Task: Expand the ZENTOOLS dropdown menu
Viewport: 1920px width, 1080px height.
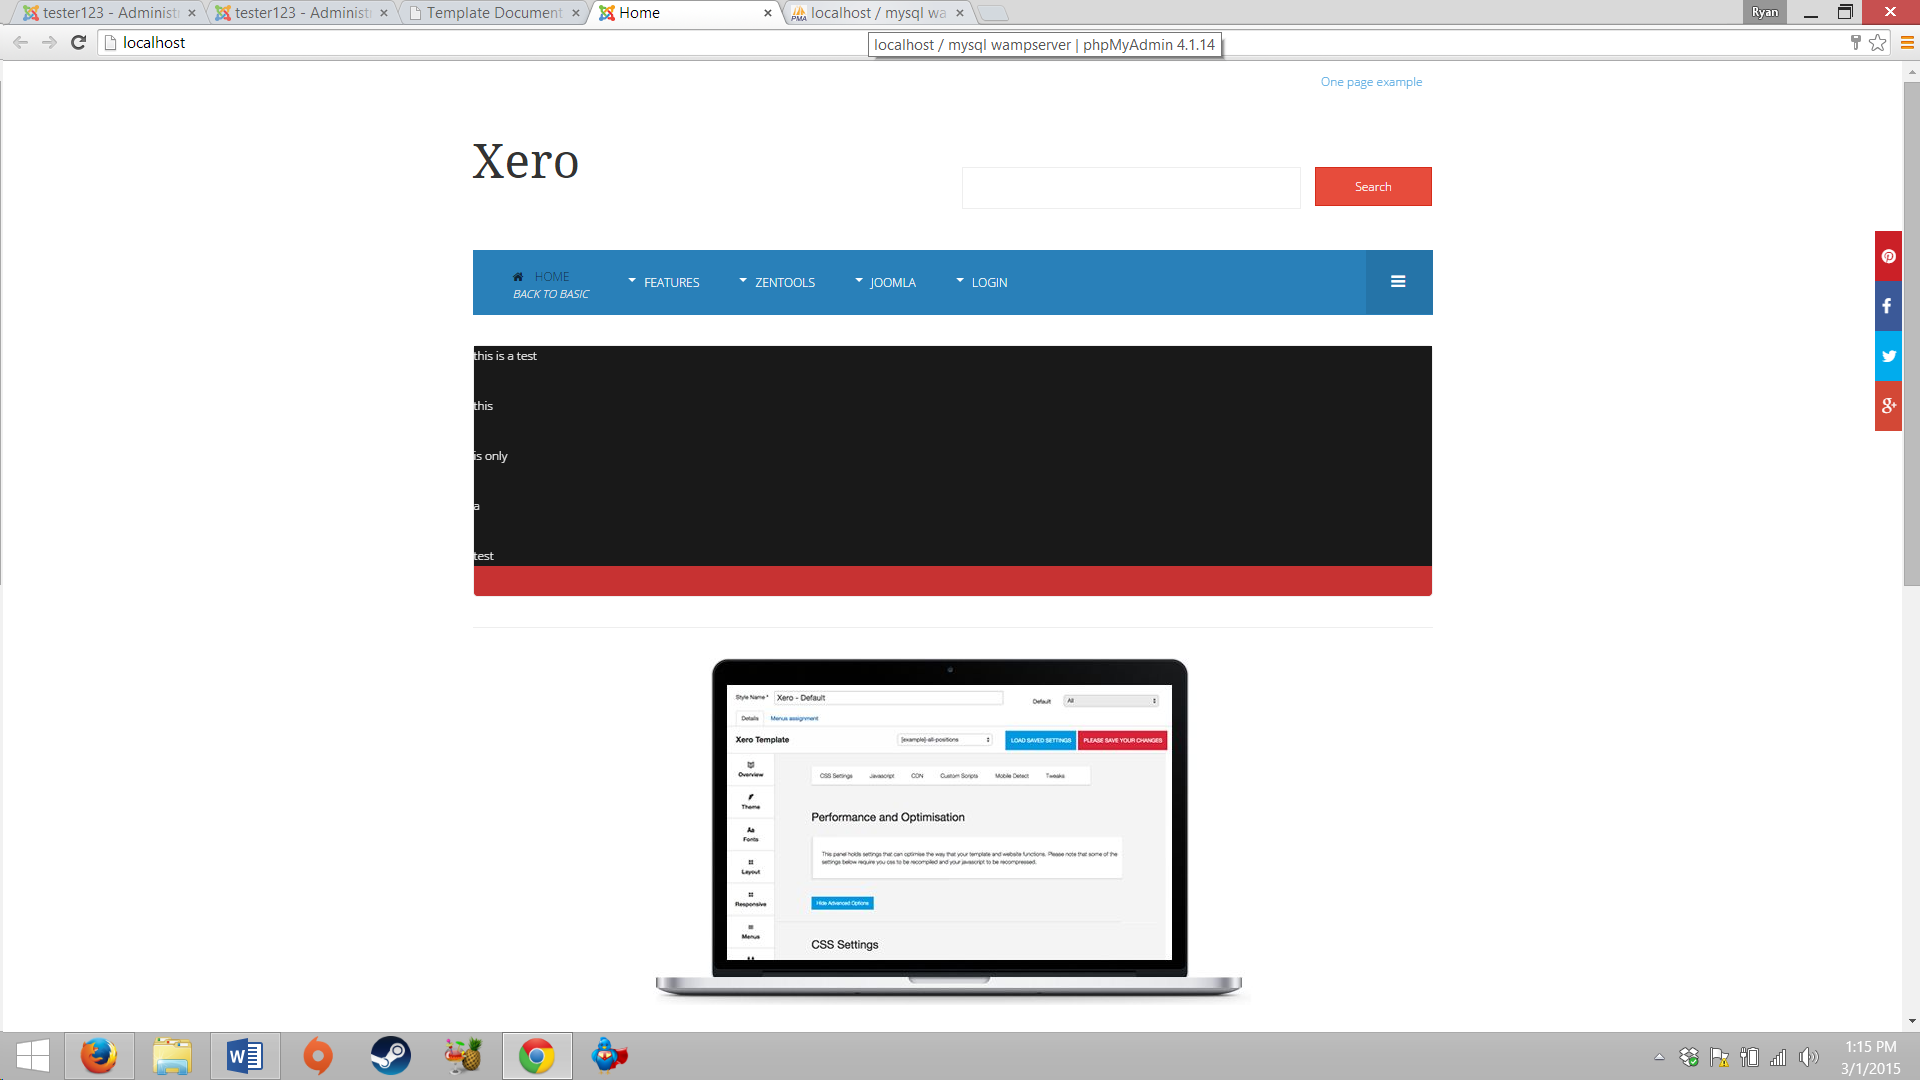Action: 777,282
